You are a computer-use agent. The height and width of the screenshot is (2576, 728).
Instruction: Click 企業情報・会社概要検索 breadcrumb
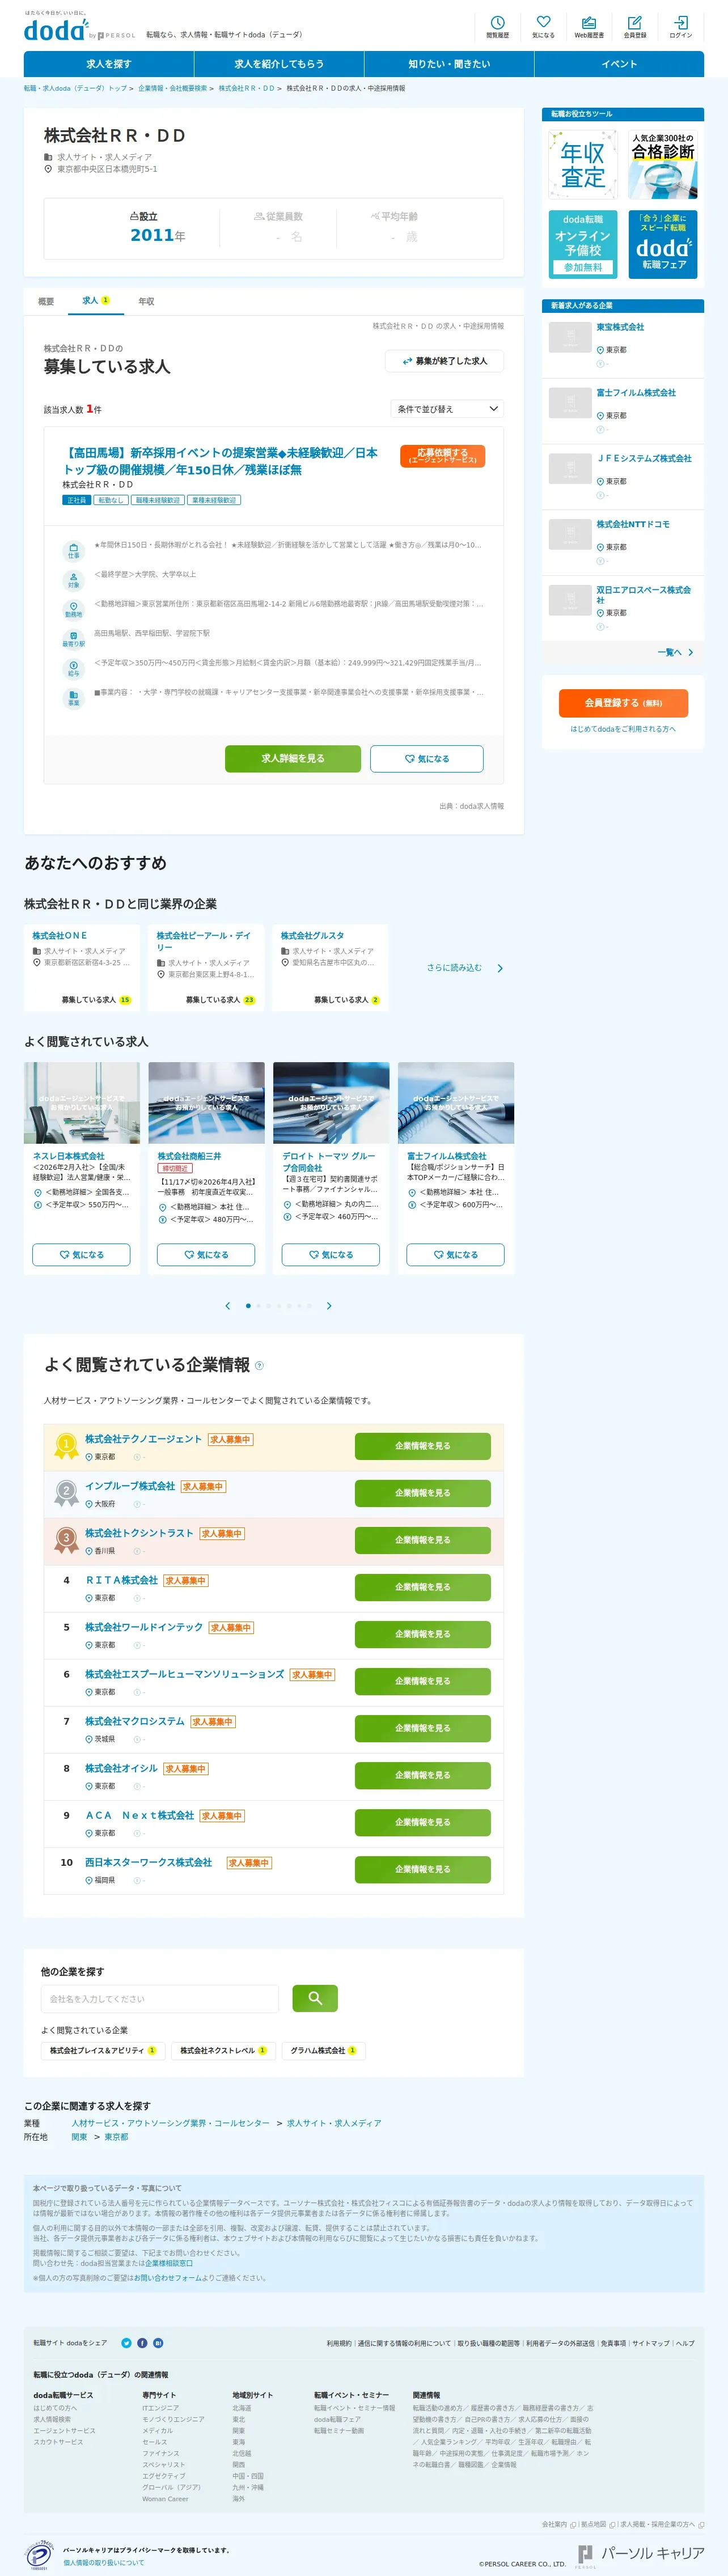172,88
